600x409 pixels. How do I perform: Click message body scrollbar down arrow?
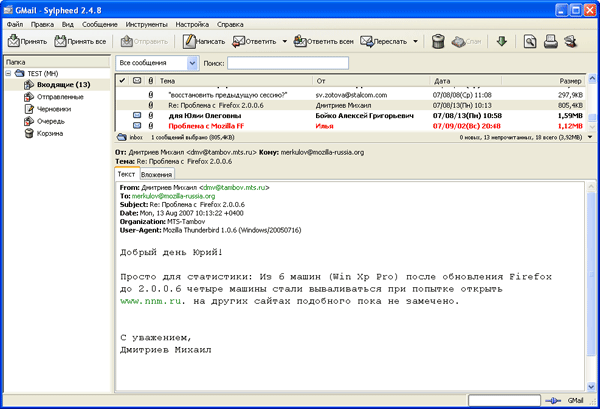point(592,386)
